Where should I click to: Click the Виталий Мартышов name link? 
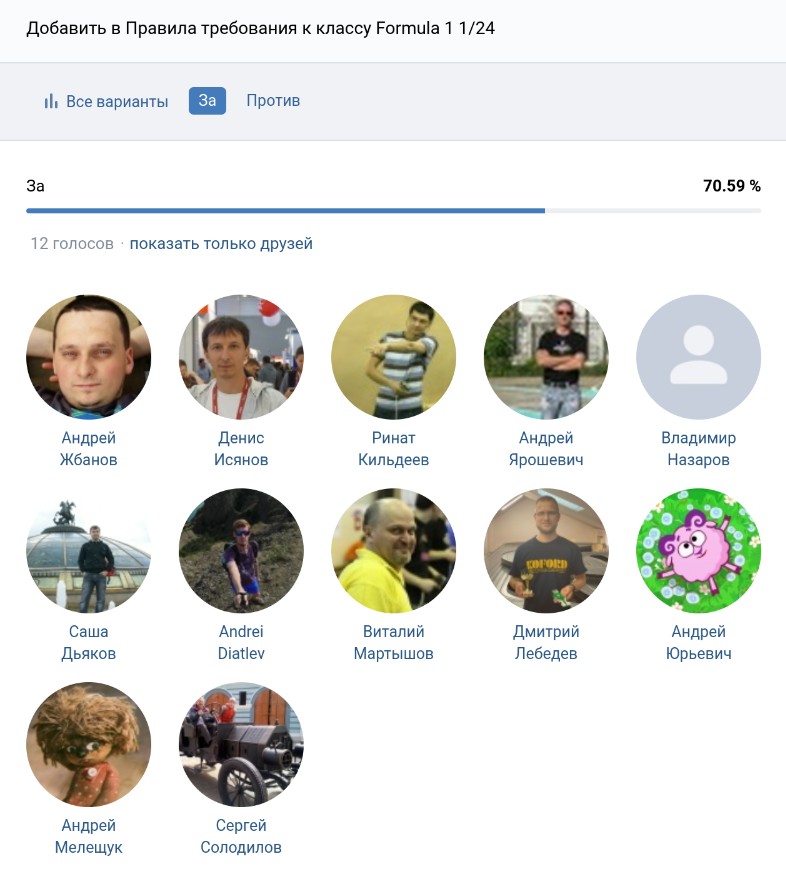[x=393, y=643]
